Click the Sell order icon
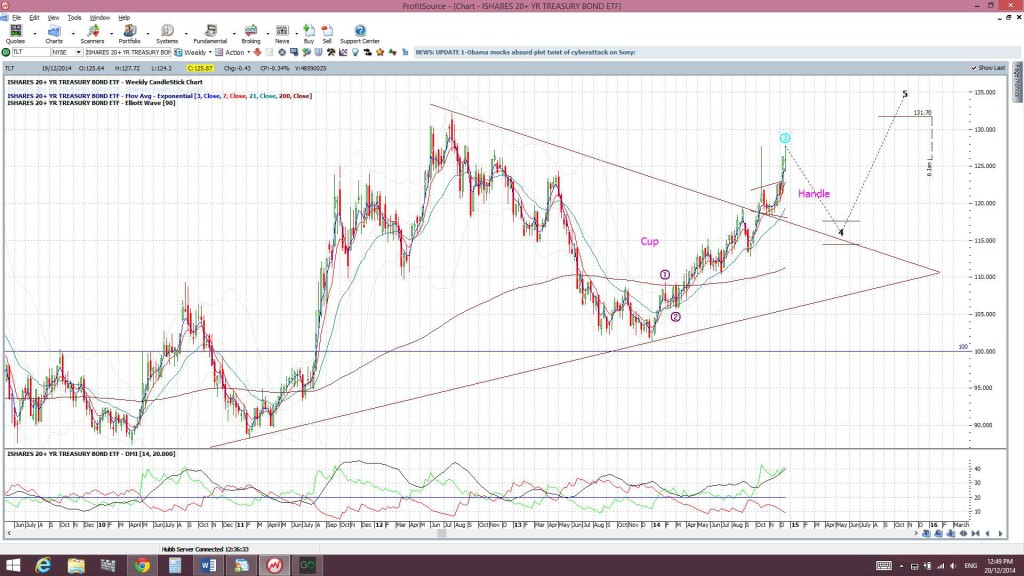1024x576 pixels. coord(327,34)
